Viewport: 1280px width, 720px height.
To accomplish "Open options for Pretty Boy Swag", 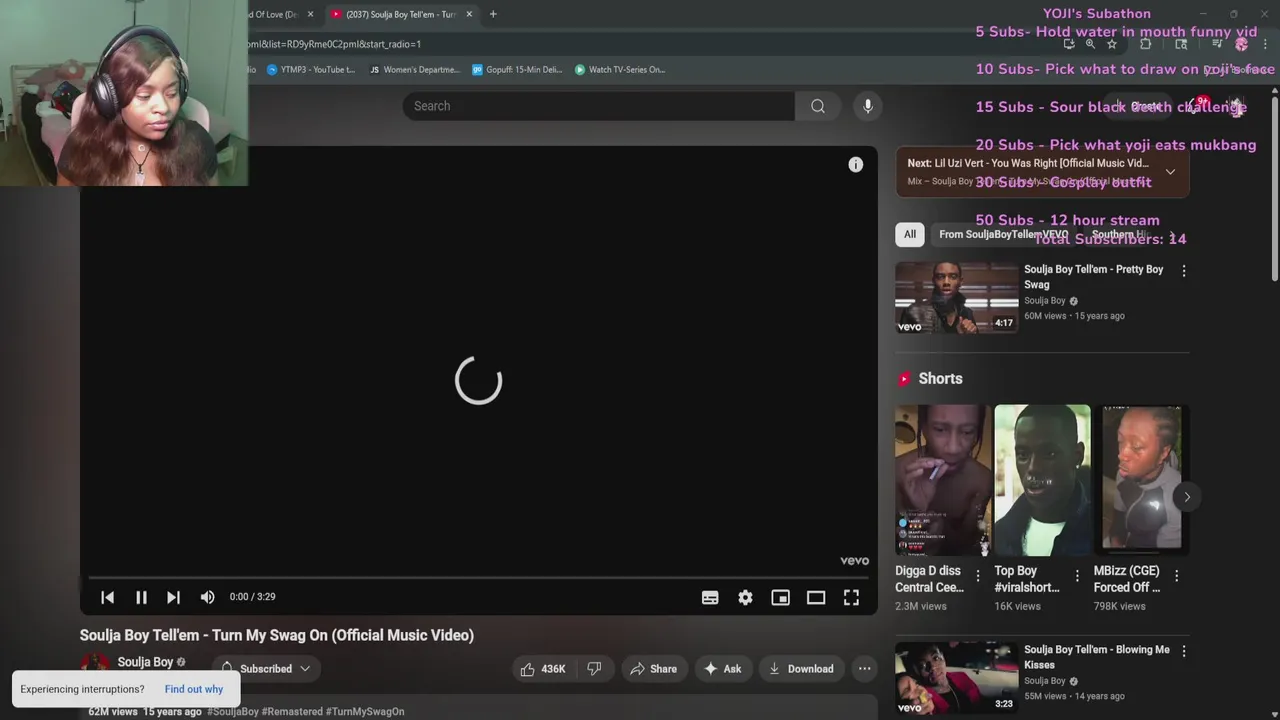I will coord(1184,271).
